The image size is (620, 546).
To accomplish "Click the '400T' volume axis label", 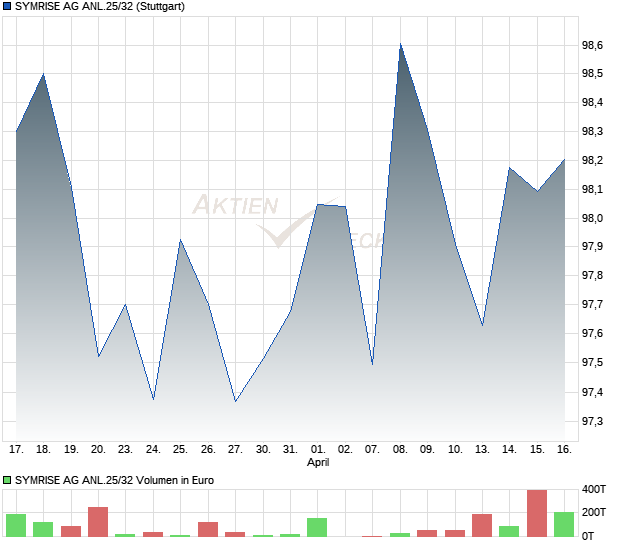I will point(594,489).
